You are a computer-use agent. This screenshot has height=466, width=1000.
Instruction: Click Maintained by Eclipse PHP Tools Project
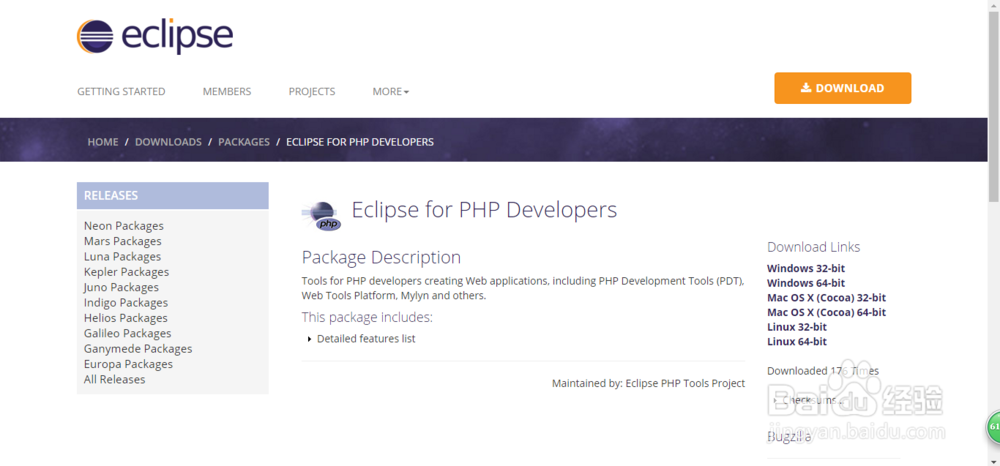click(649, 383)
